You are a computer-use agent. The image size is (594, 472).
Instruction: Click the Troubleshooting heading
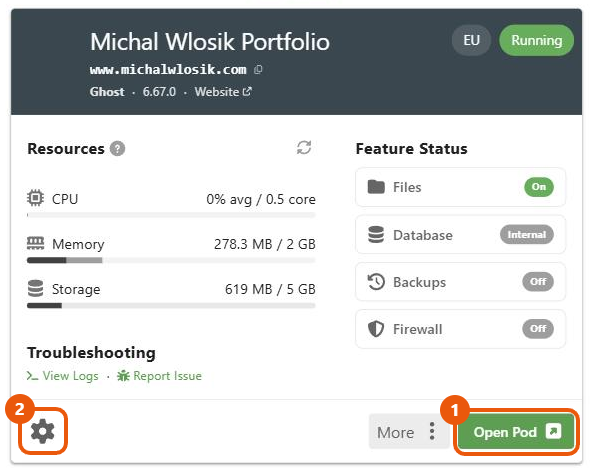(x=91, y=353)
